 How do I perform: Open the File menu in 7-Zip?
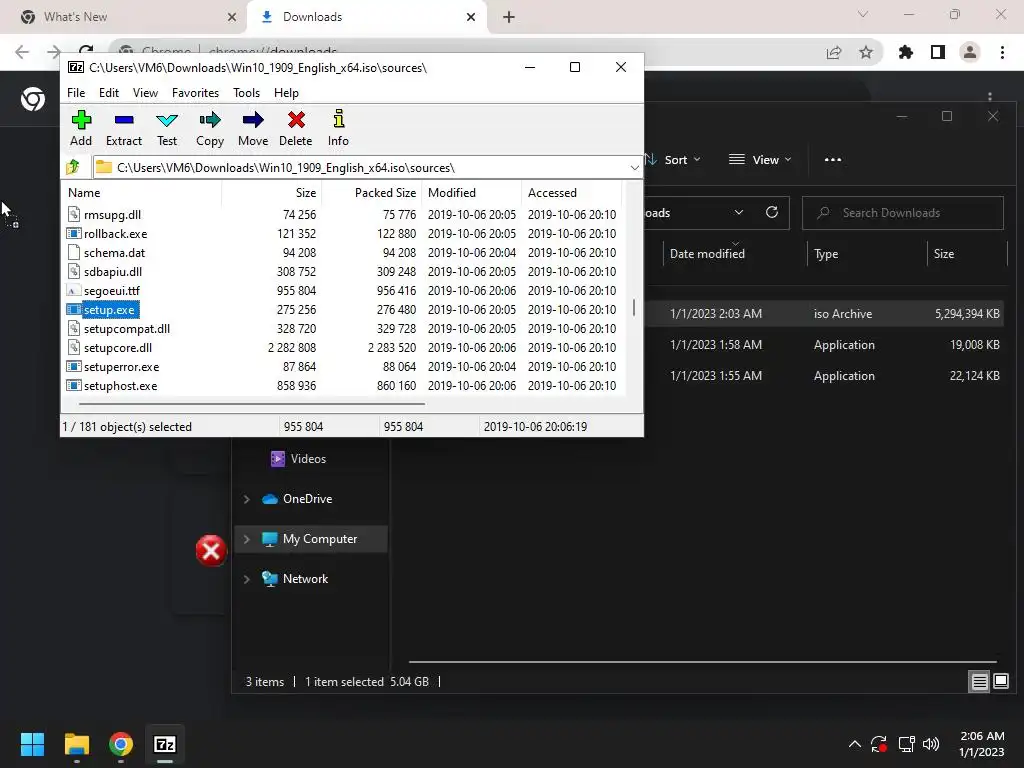(76, 93)
